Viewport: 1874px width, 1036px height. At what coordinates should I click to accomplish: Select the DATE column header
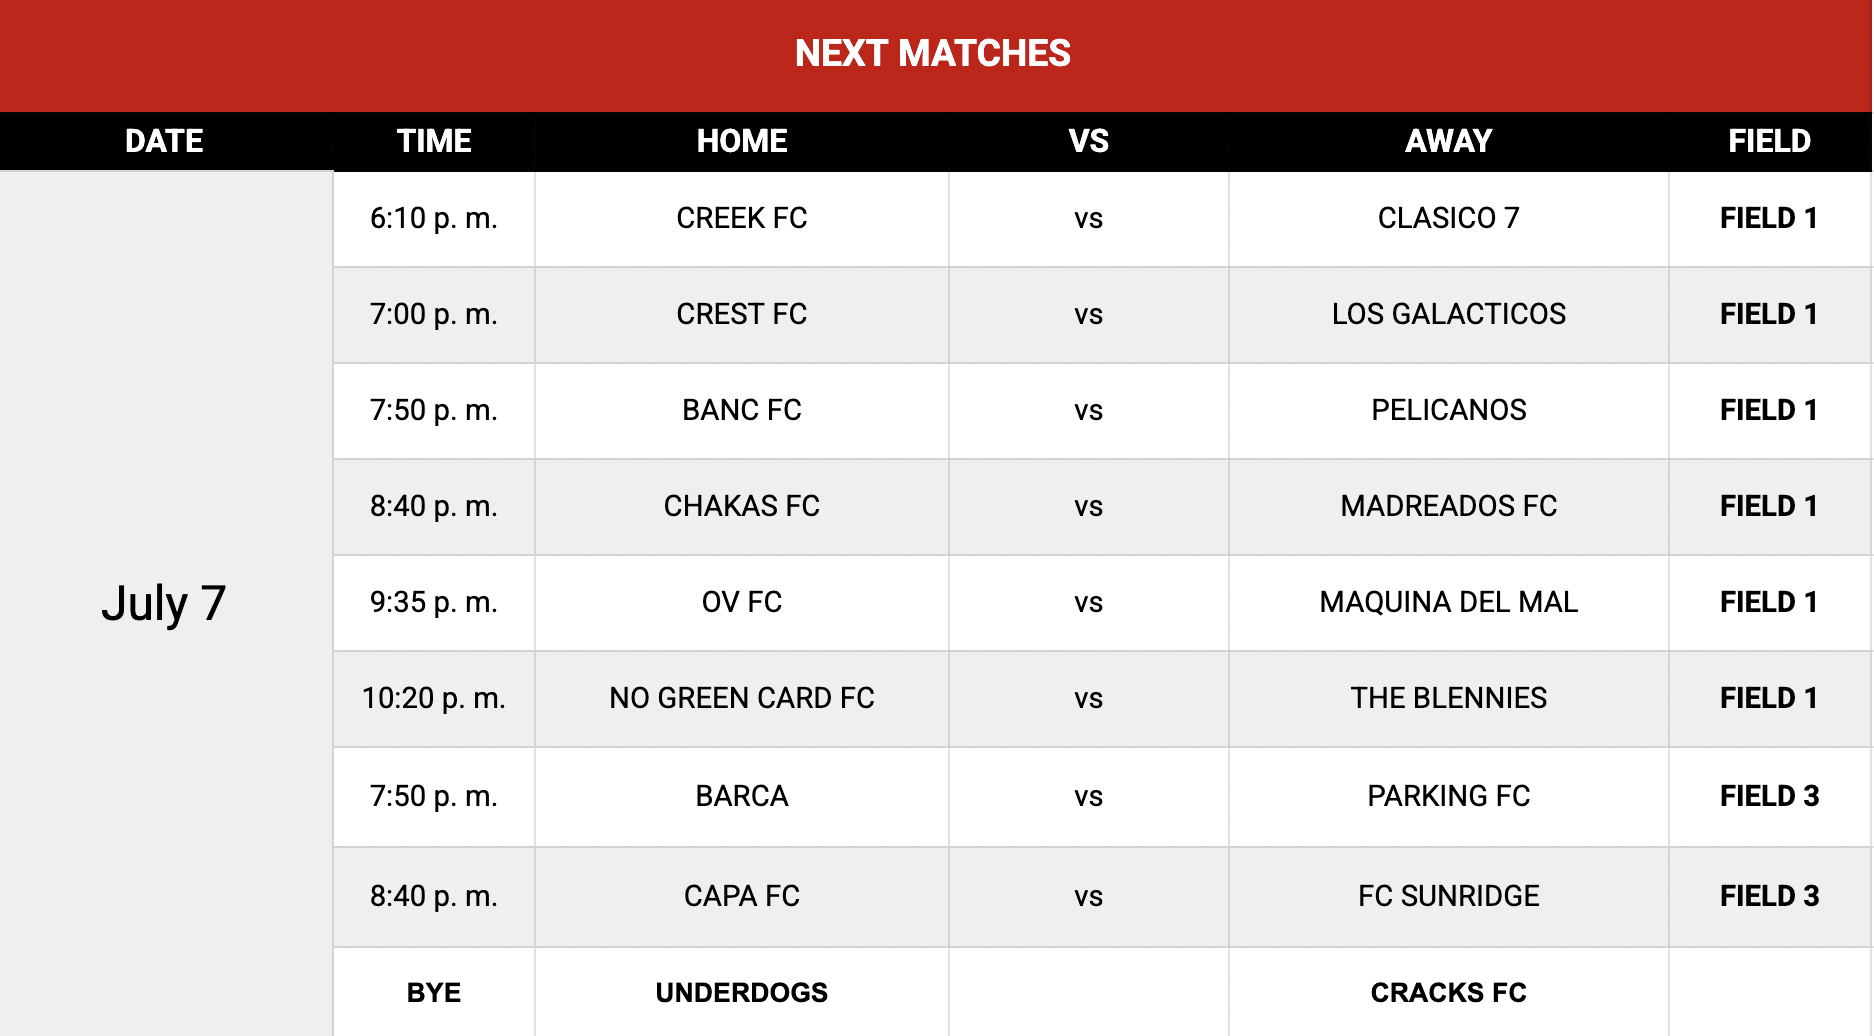(x=166, y=141)
